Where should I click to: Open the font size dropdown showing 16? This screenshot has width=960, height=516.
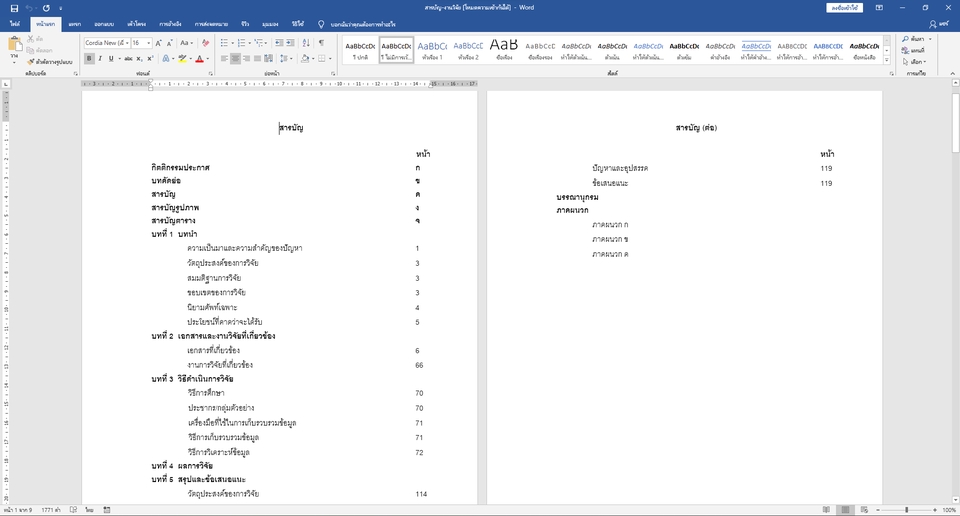pyautogui.click(x=149, y=43)
